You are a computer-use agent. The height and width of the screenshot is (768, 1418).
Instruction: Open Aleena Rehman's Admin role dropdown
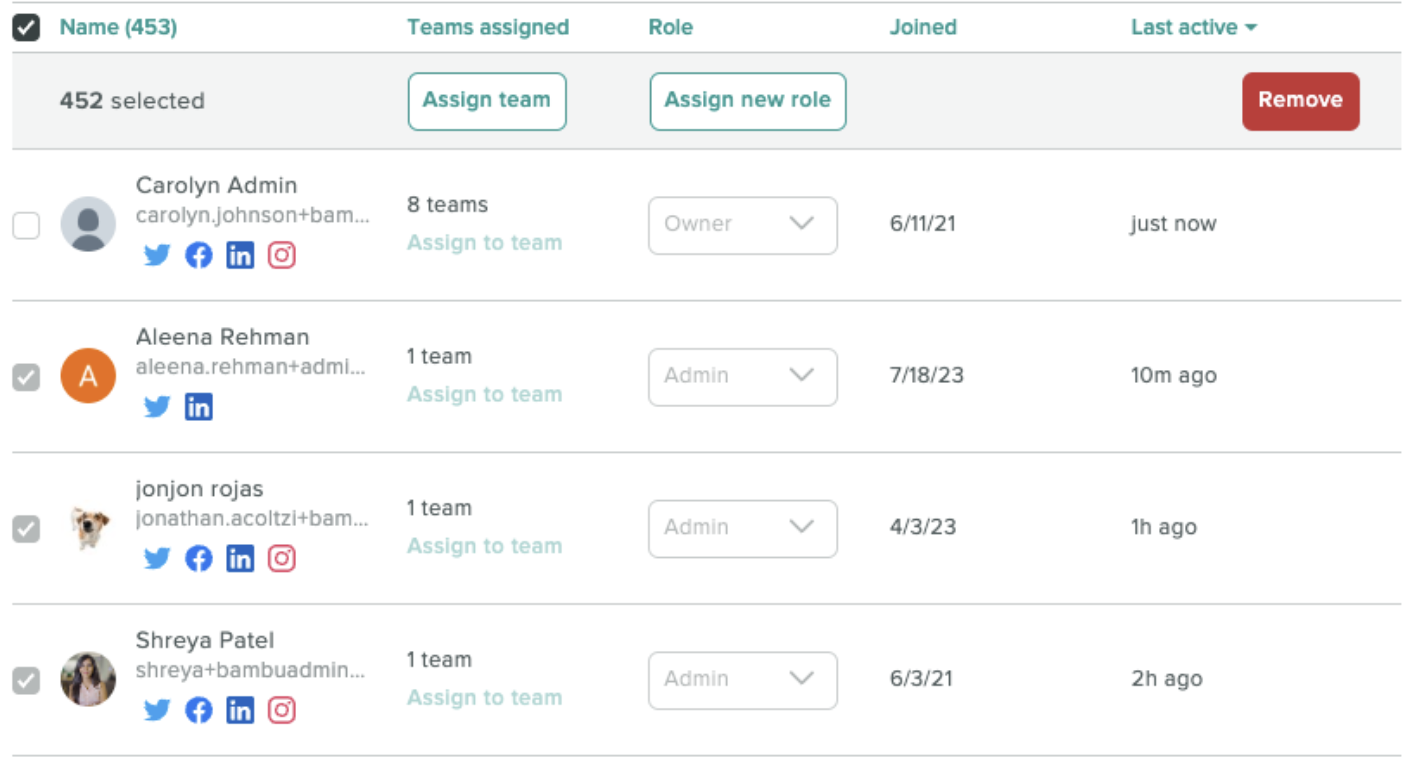pos(742,377)
